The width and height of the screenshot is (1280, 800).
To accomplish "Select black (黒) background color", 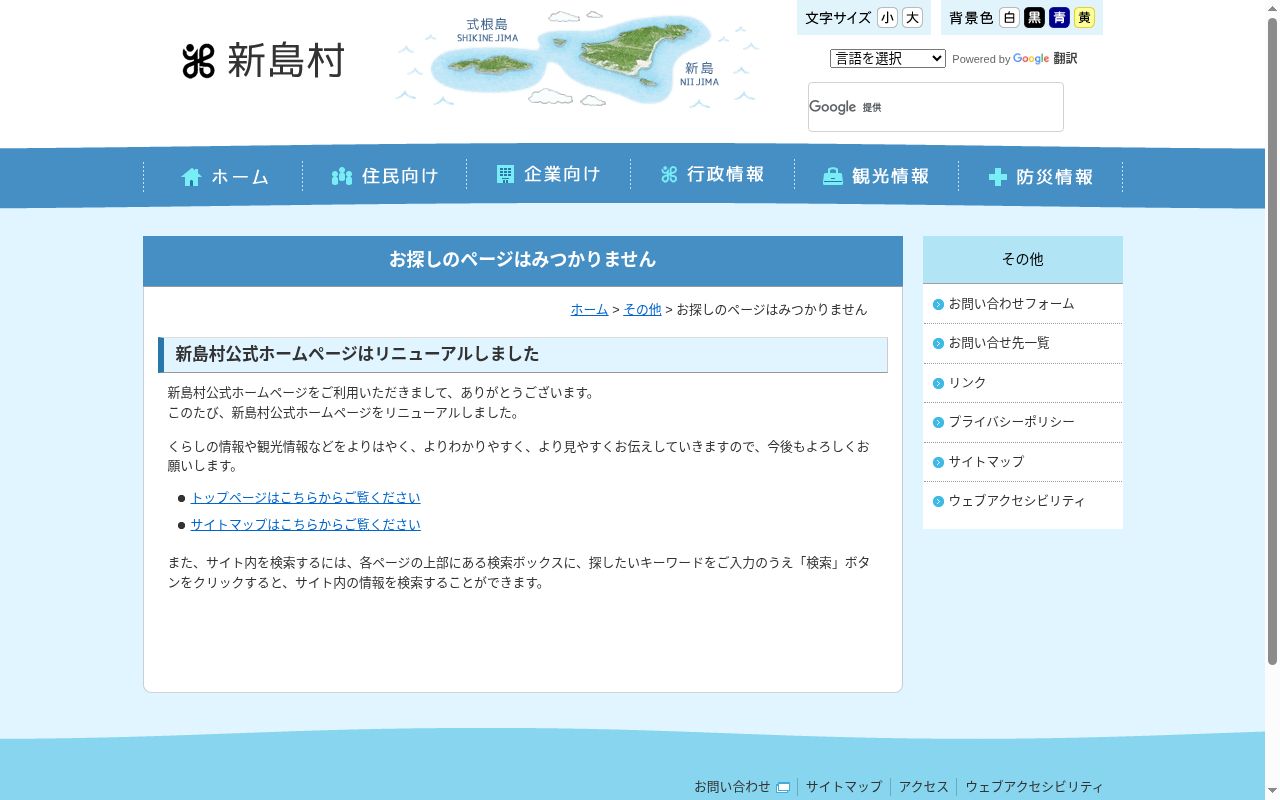I will tap(1034, 18).
